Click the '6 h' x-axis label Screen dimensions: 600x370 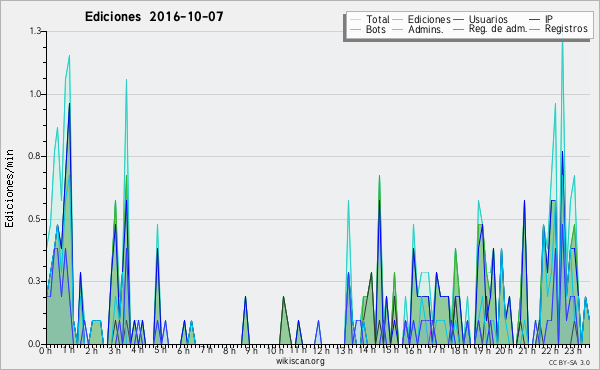[183, 351]
